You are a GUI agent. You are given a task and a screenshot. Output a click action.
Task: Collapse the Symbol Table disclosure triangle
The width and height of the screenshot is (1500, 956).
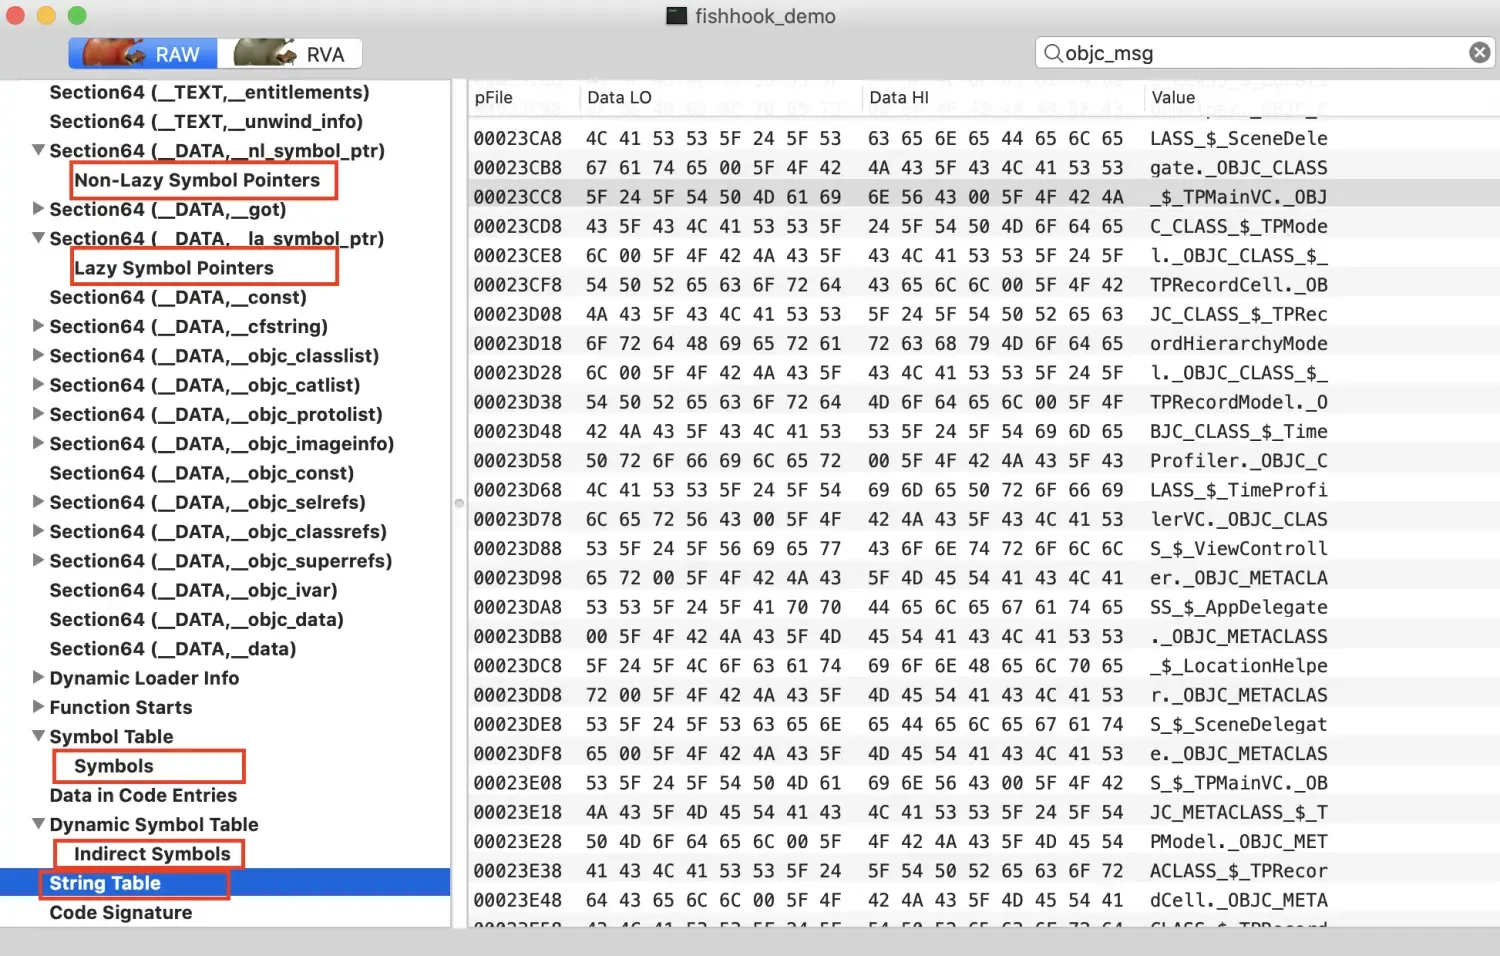[x=38, y=736]
